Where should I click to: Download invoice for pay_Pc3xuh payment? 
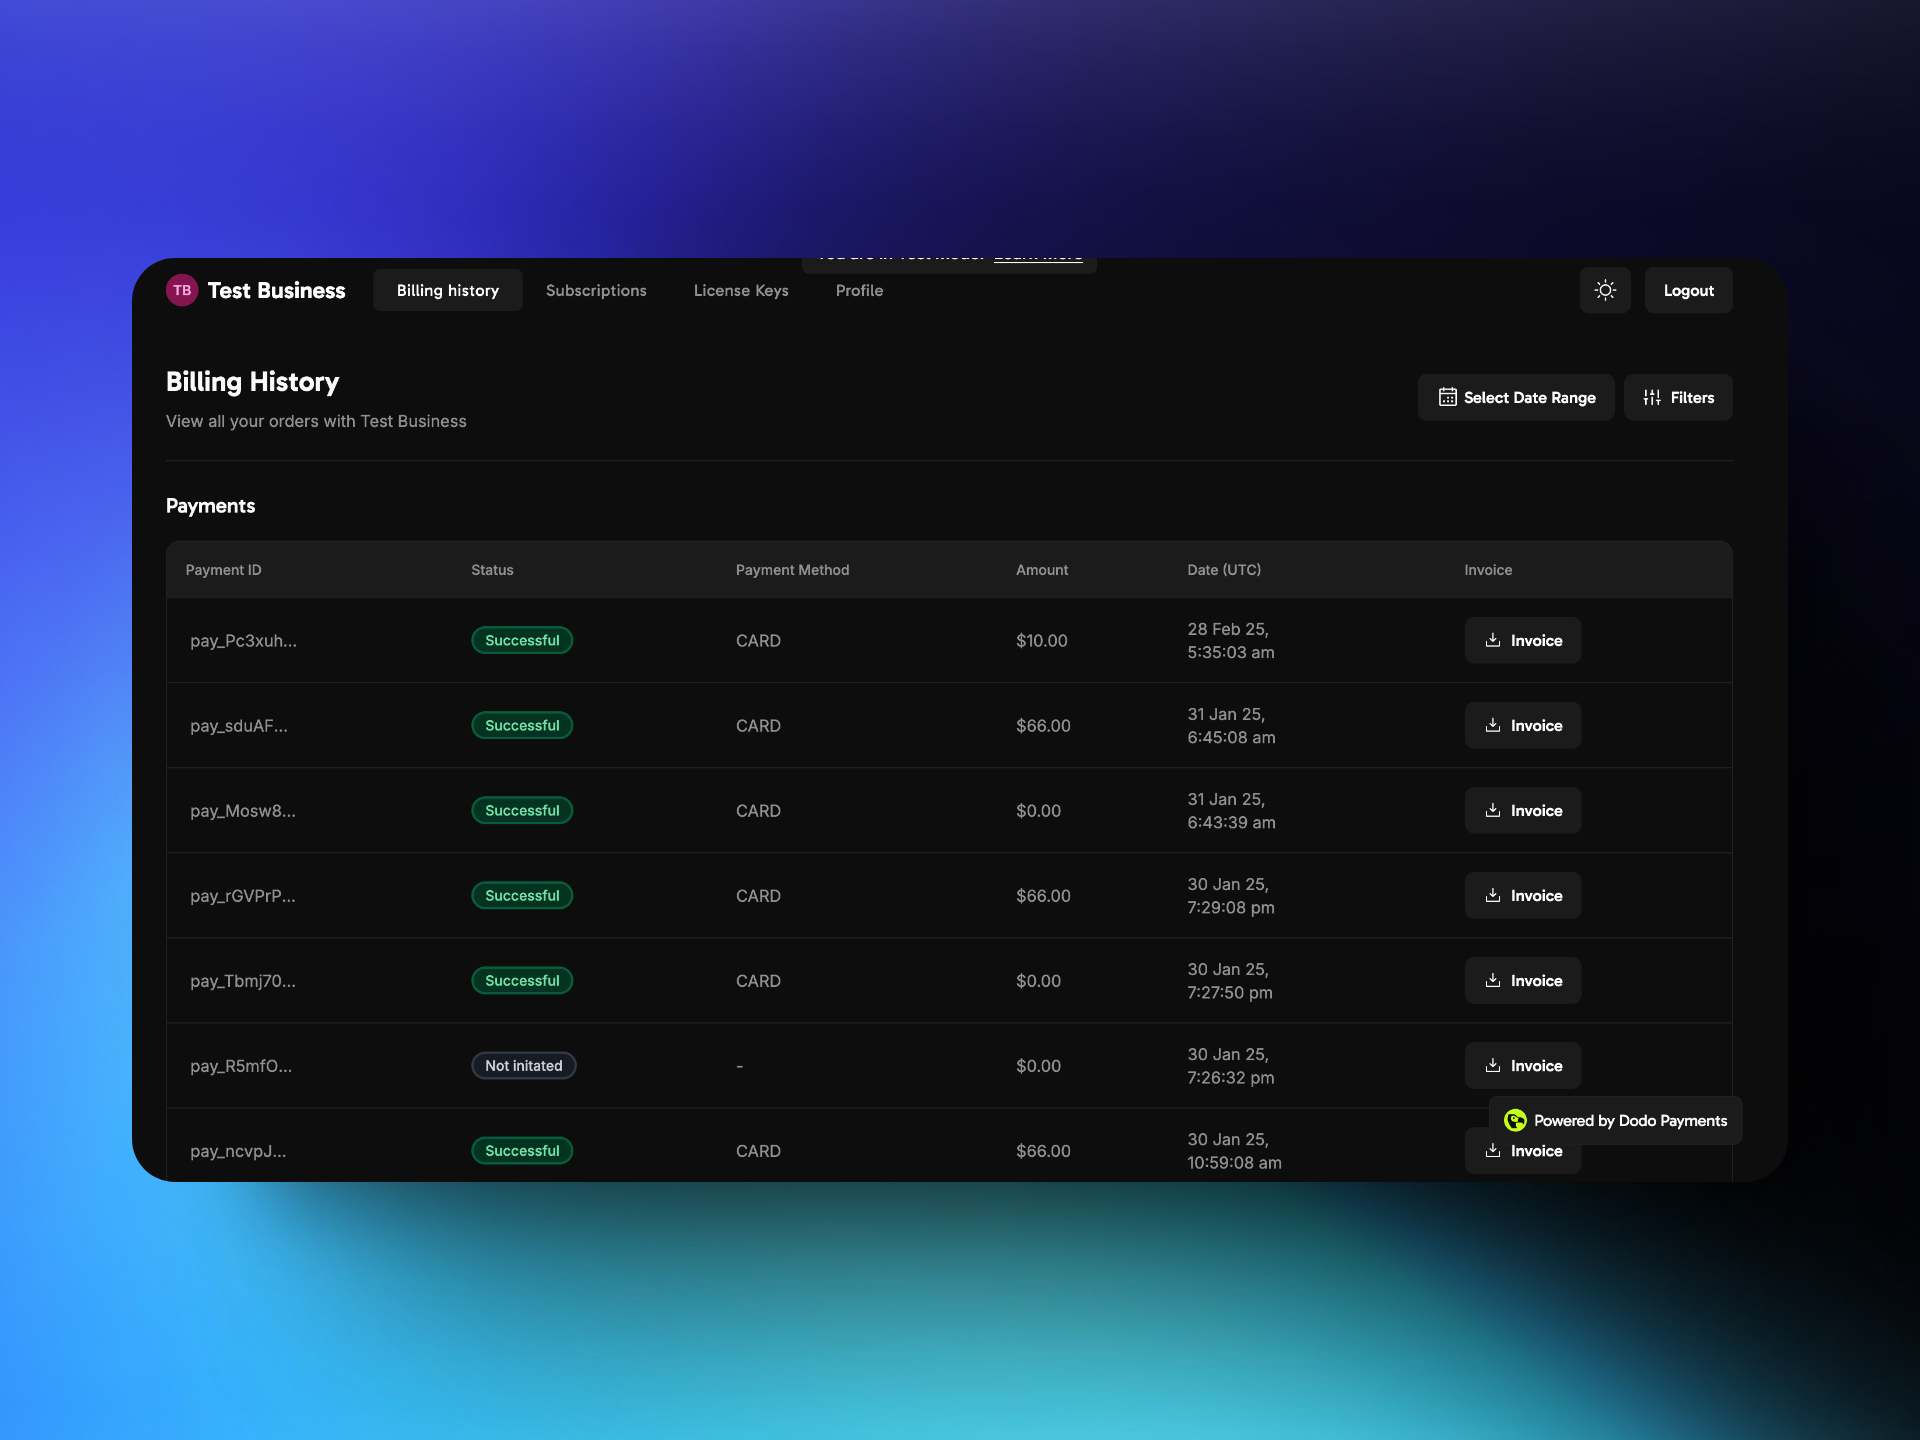[1523, 640]
